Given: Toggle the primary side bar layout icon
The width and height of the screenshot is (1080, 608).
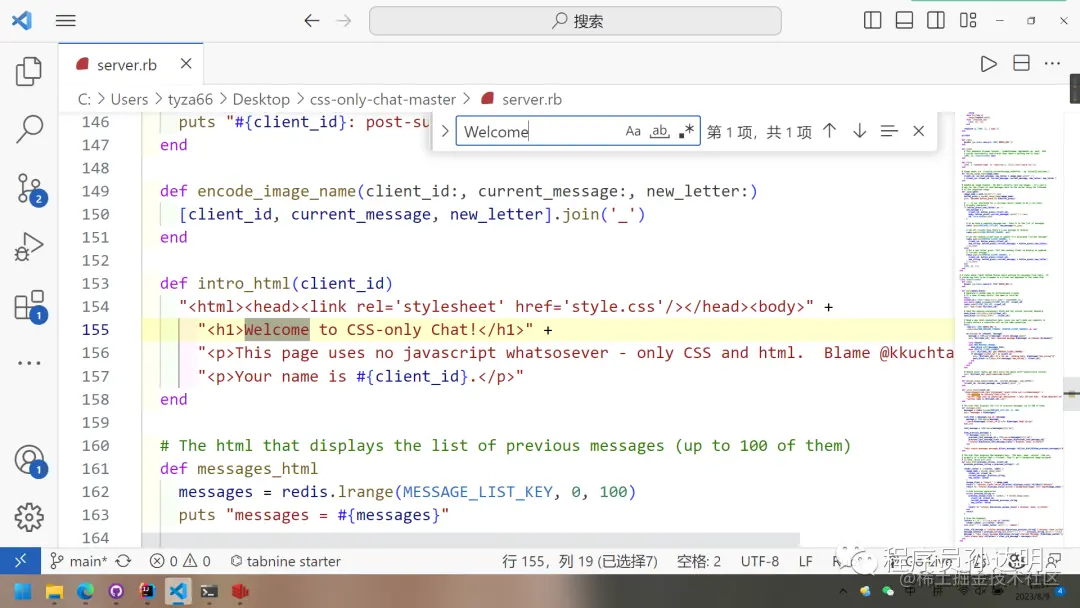Looking at the screenshot, I should (x=872, y=21).
